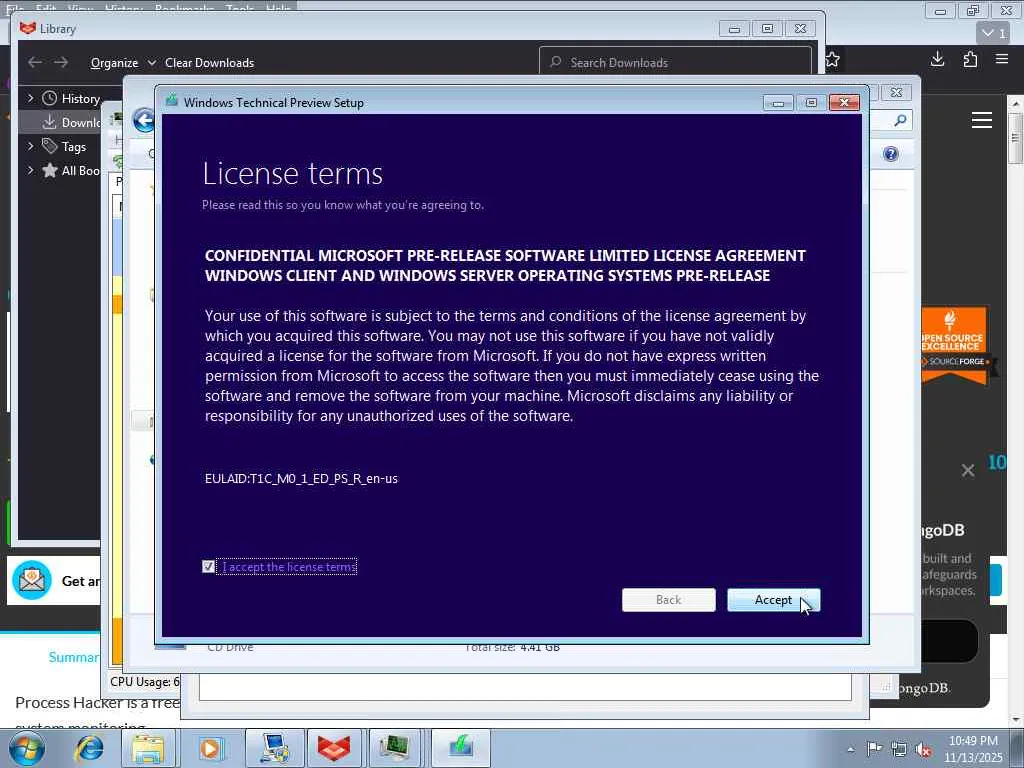
Task: Open Internet Explorer from taskbar
Action: click(89, 748)
